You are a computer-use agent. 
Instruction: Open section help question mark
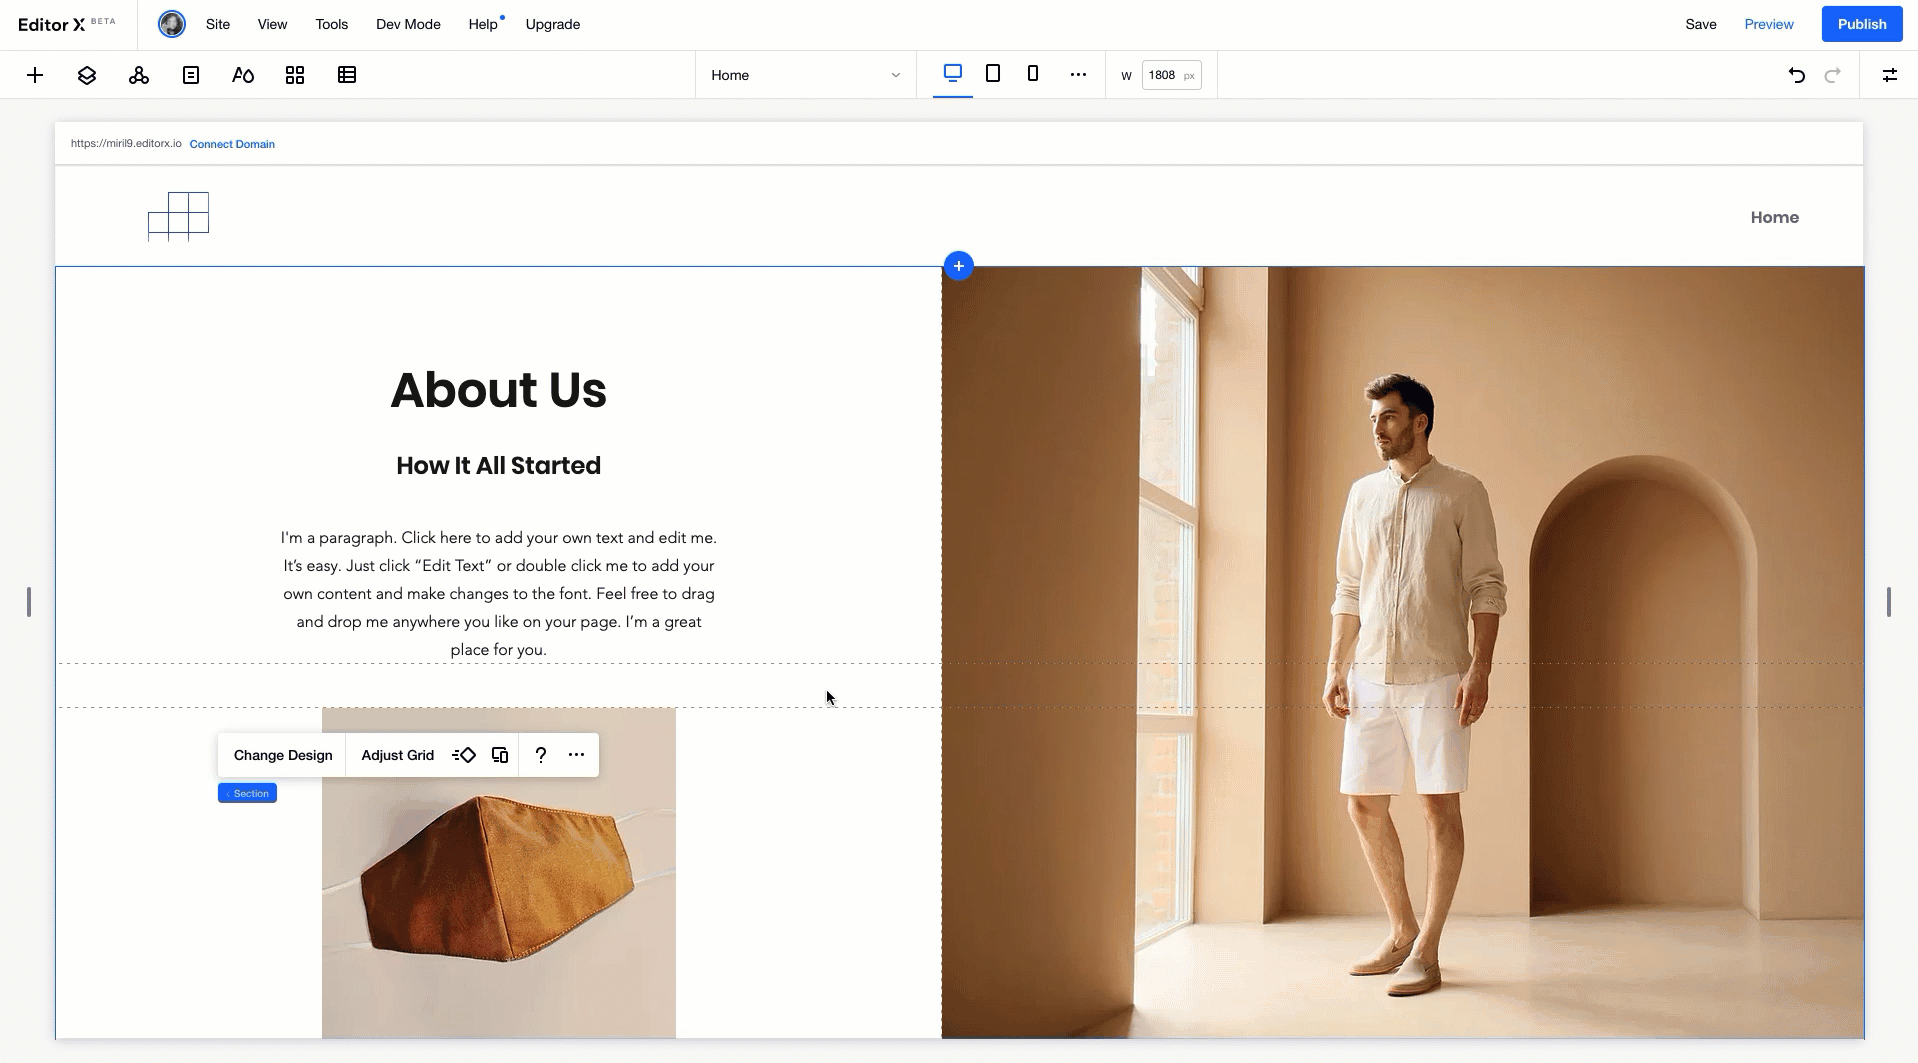pos(541,755)
